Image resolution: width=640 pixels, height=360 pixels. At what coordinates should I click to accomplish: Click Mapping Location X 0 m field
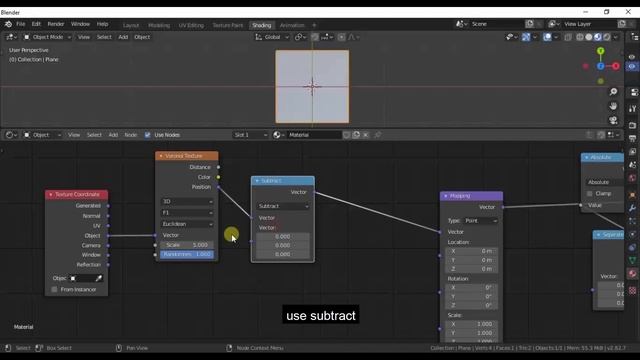coord(471,251)
